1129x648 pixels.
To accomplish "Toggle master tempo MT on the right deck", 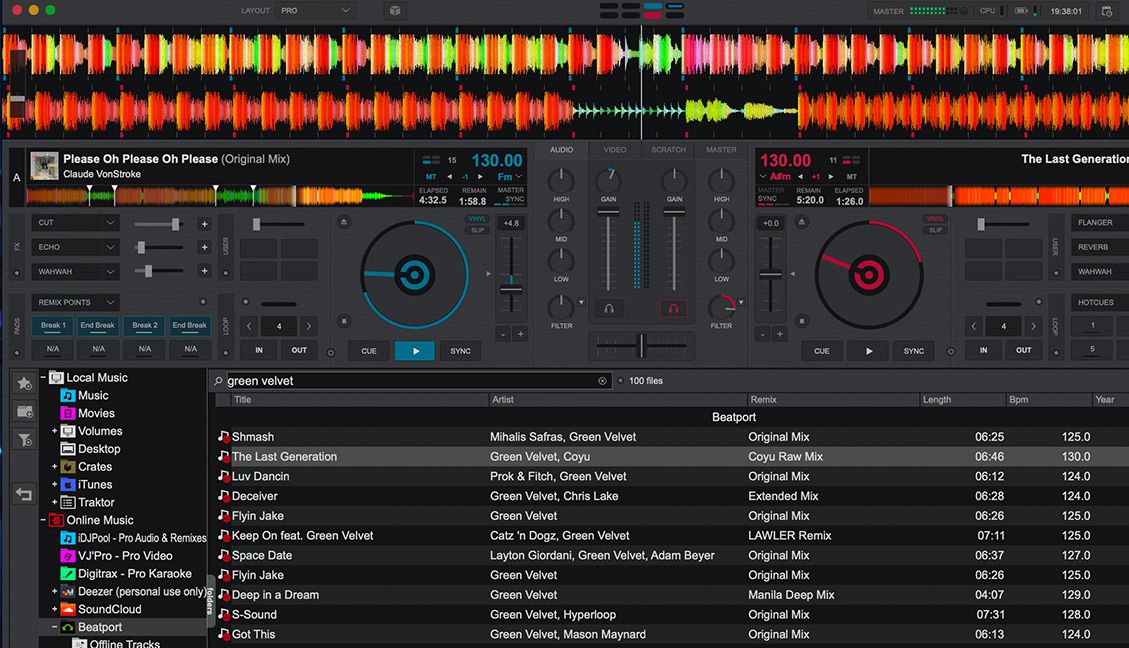I will click(852, 177).
